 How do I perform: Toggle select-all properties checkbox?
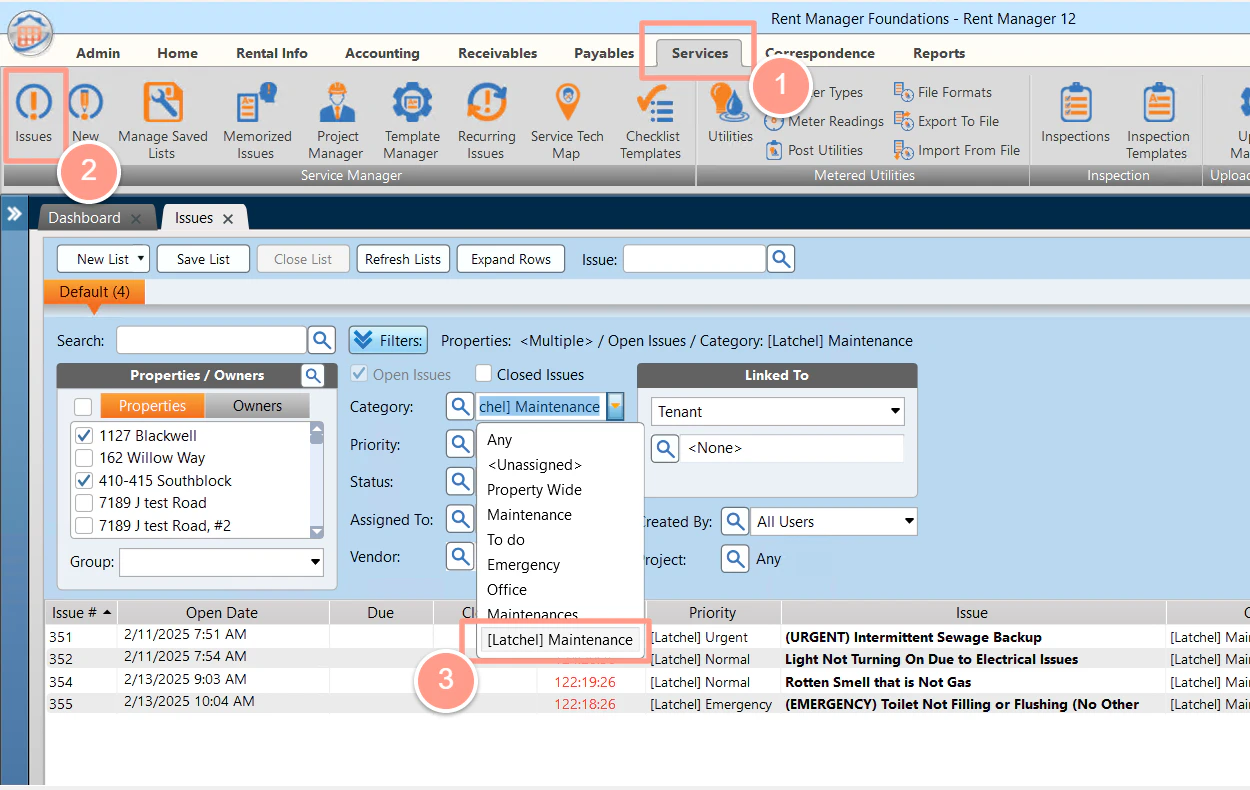point(83,406)
